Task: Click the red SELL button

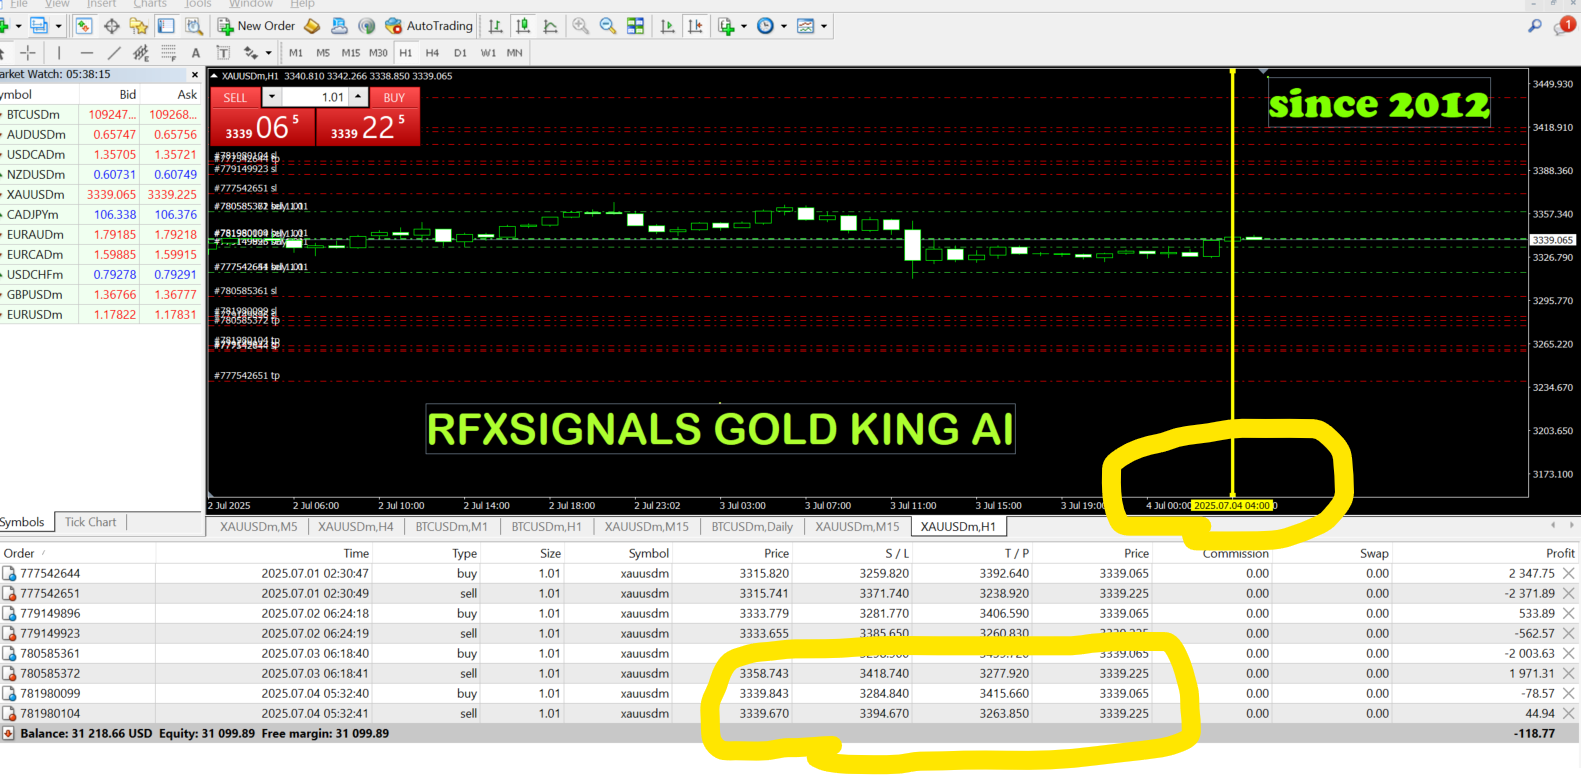Action: pyautogui.click(x=235, y=98)
